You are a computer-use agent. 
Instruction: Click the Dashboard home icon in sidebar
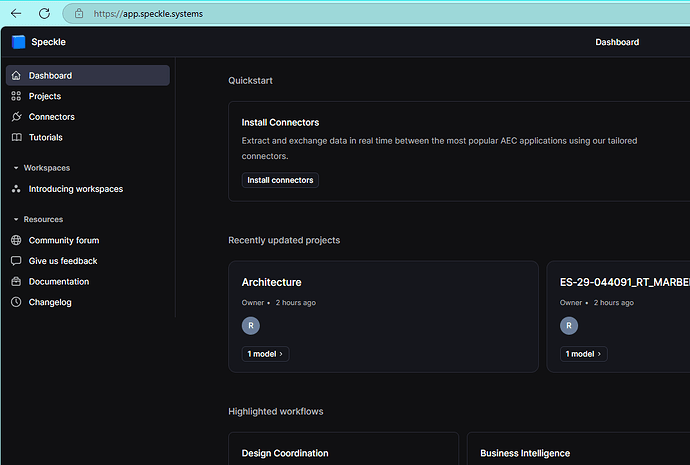(16, 76)
